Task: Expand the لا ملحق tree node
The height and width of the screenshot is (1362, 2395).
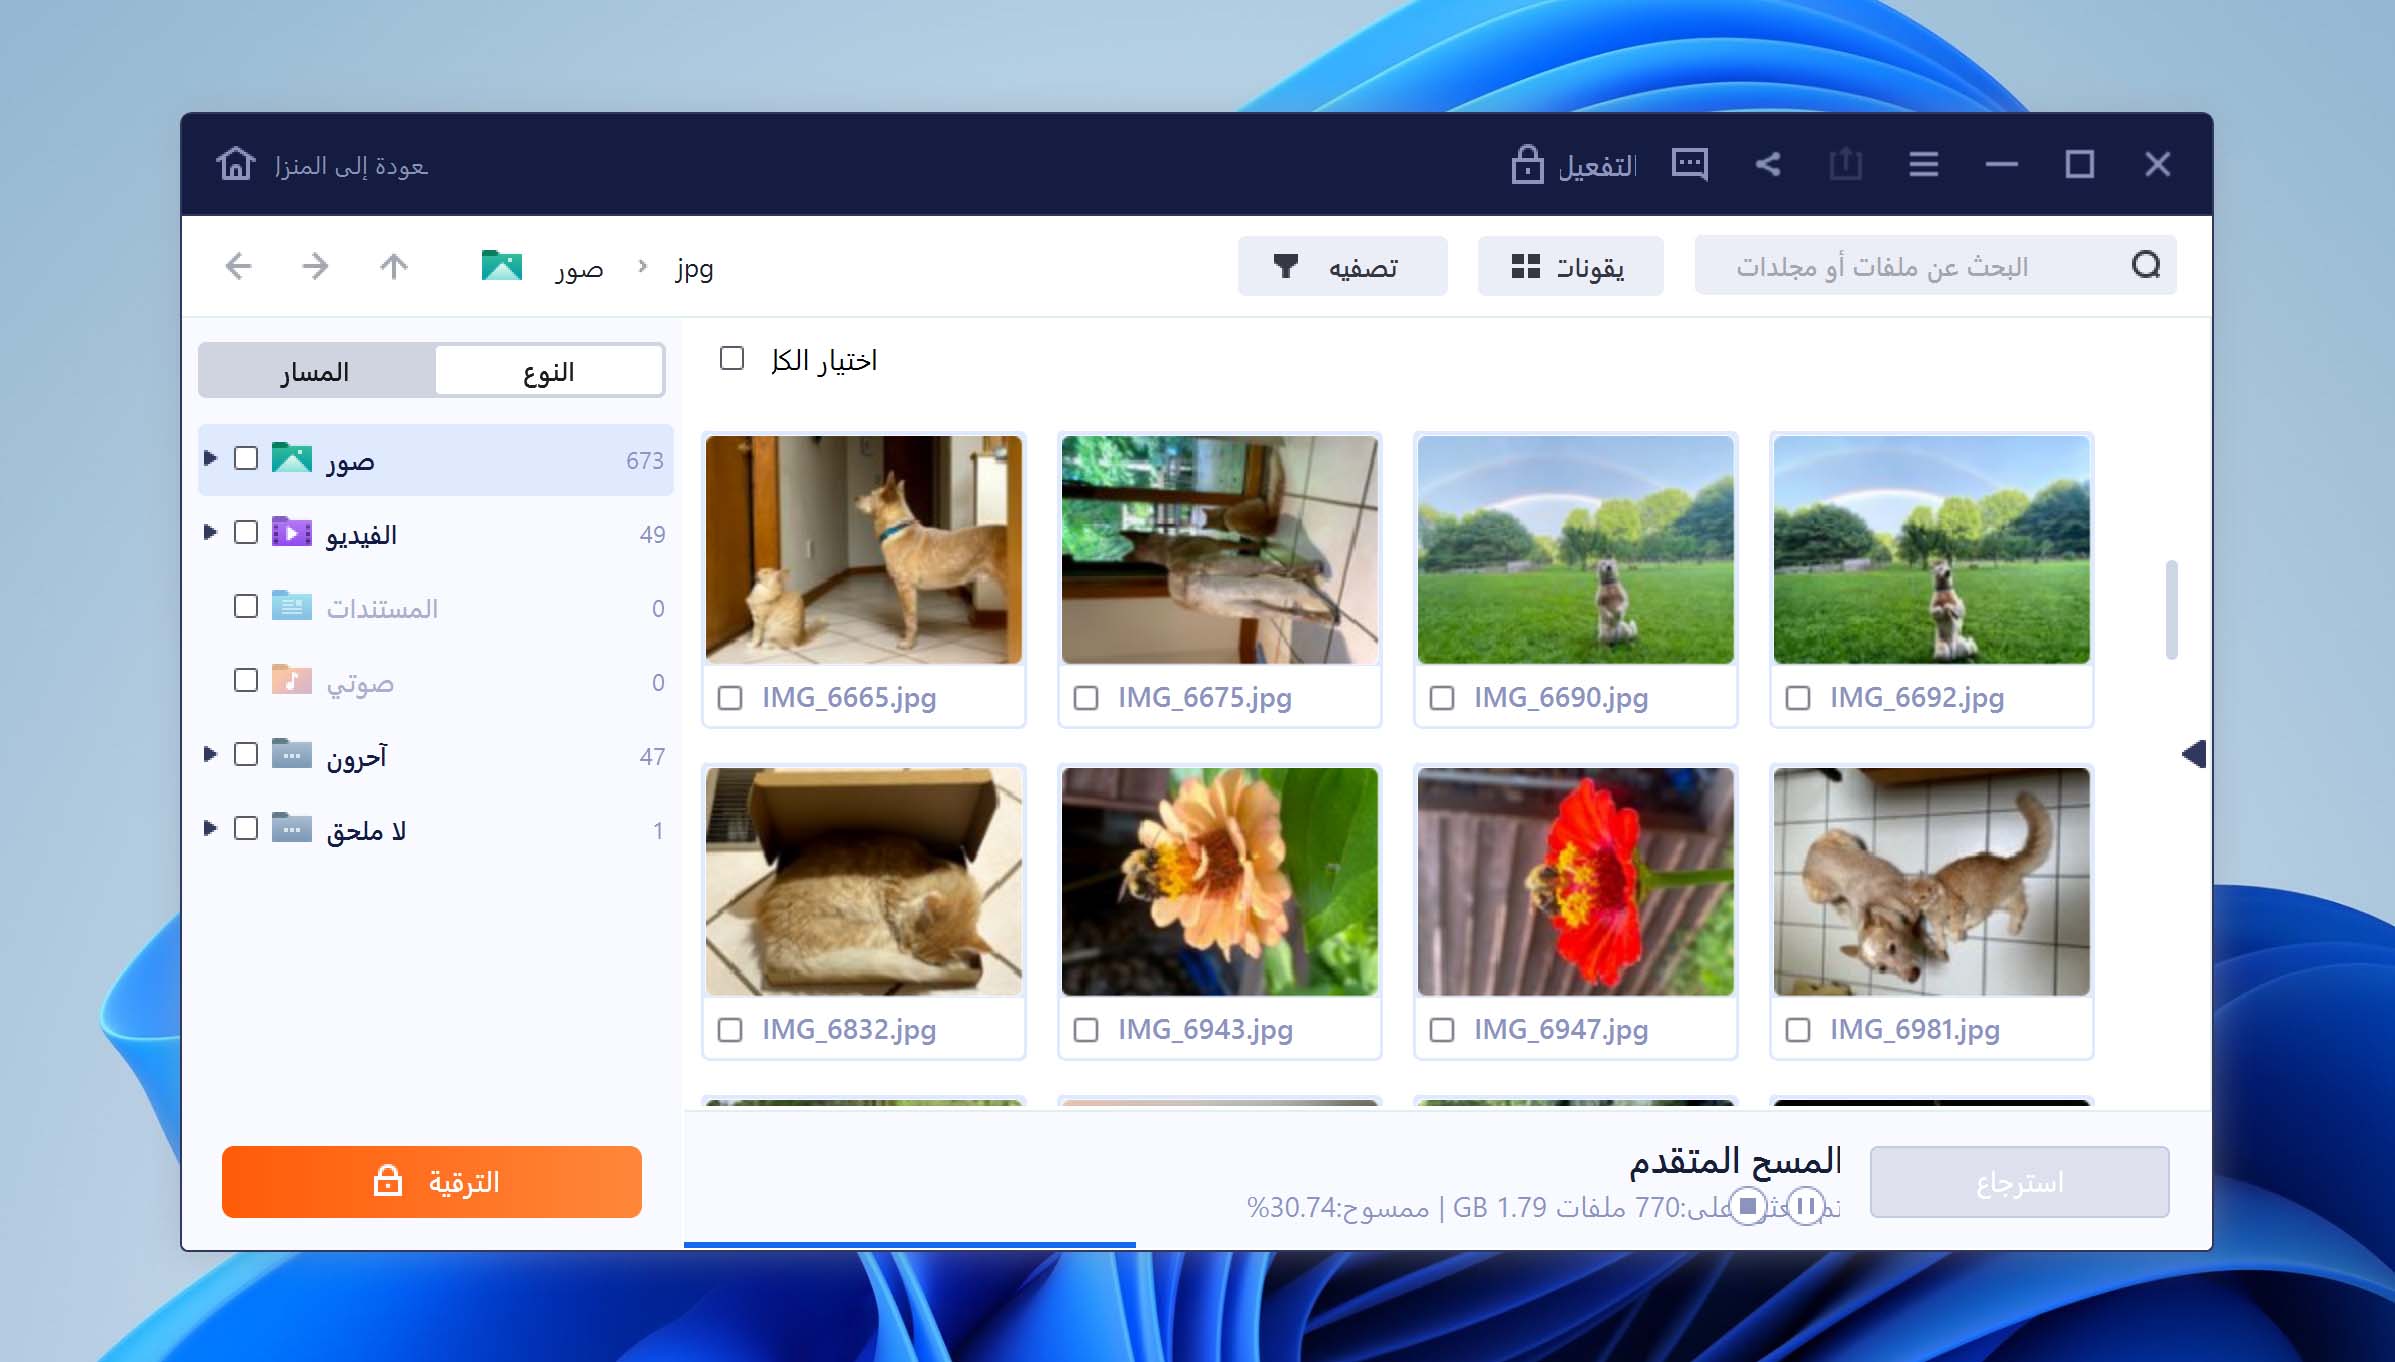Action: point(210,828)
